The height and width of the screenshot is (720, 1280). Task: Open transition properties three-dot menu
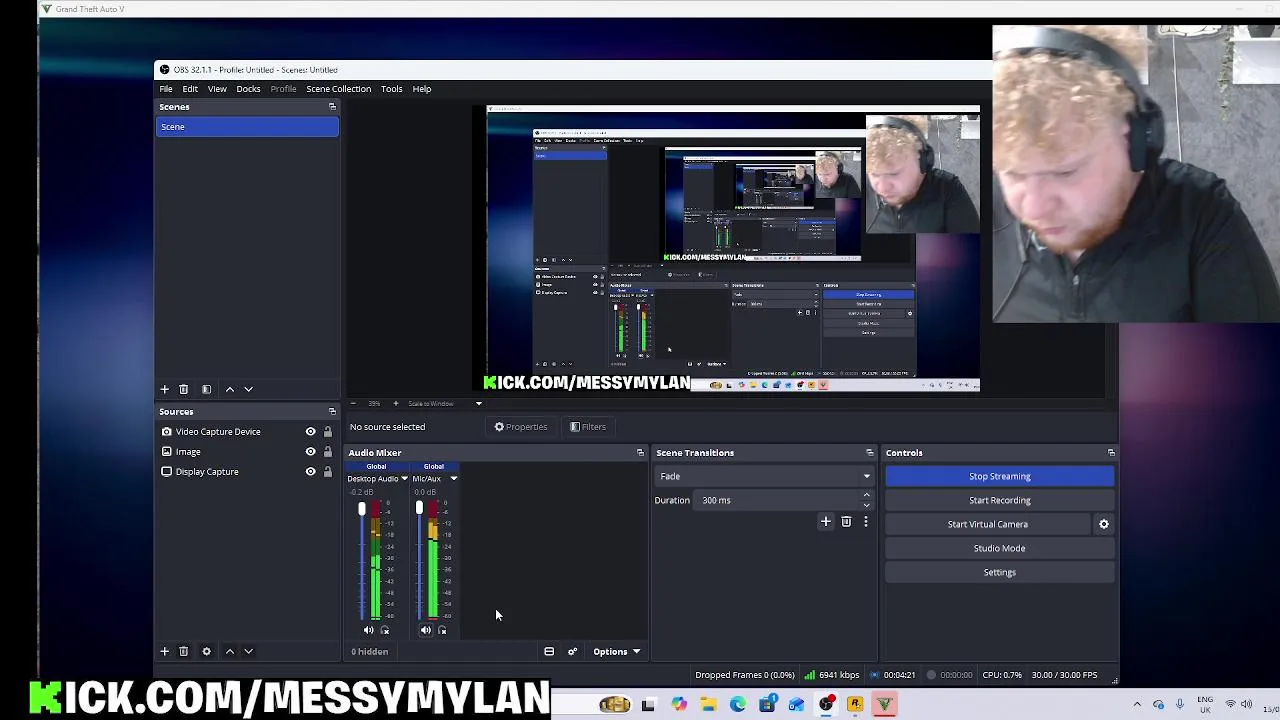click(865, 521)
